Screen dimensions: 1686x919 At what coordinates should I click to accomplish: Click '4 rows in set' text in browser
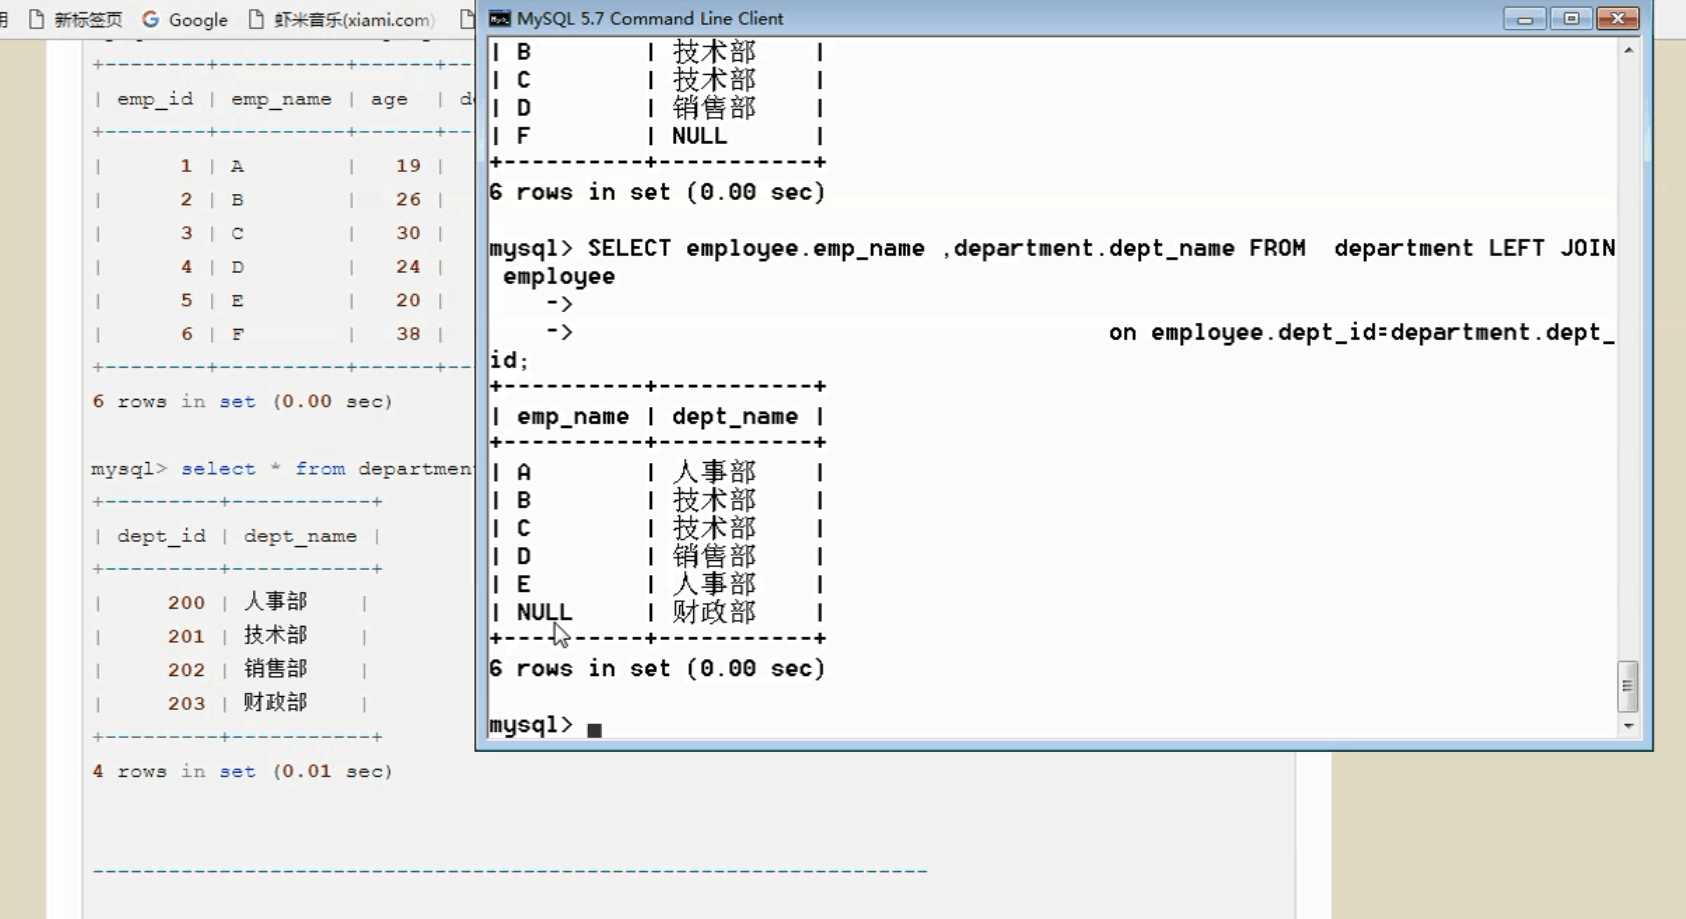242,772
